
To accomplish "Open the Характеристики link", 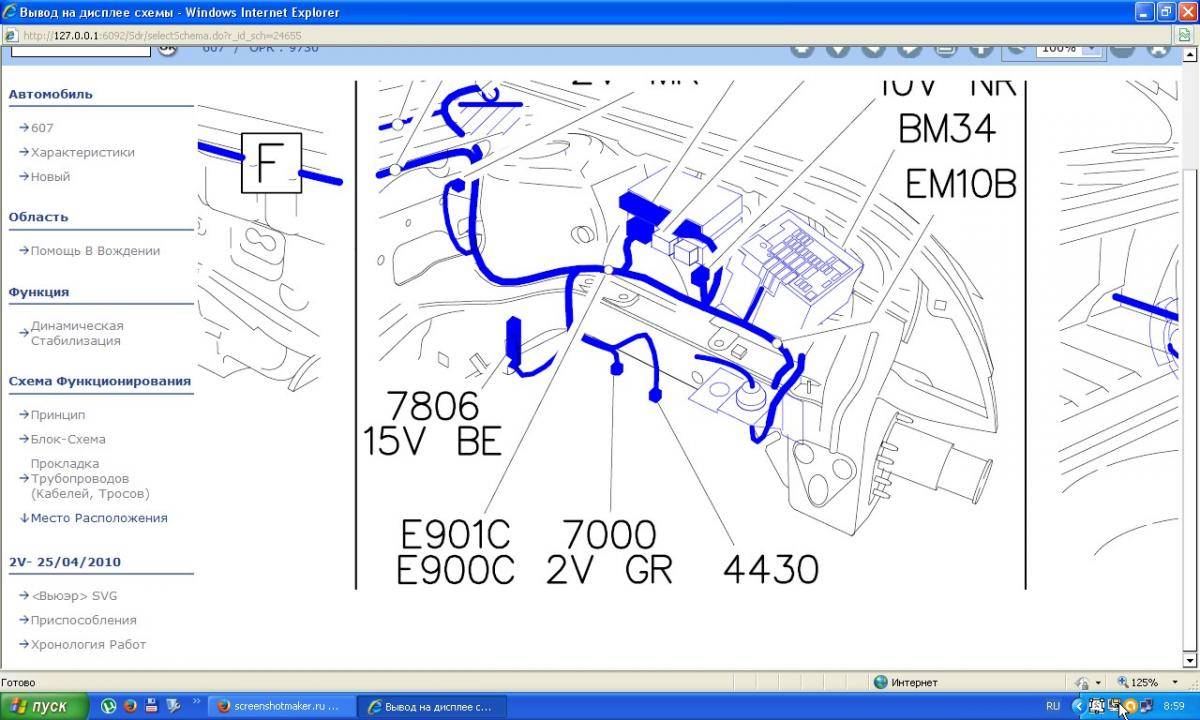I will (82, 152).
